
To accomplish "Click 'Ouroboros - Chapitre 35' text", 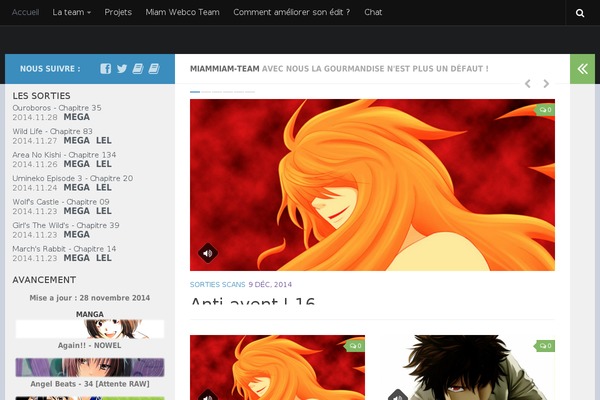I will [x=57, y=108].
